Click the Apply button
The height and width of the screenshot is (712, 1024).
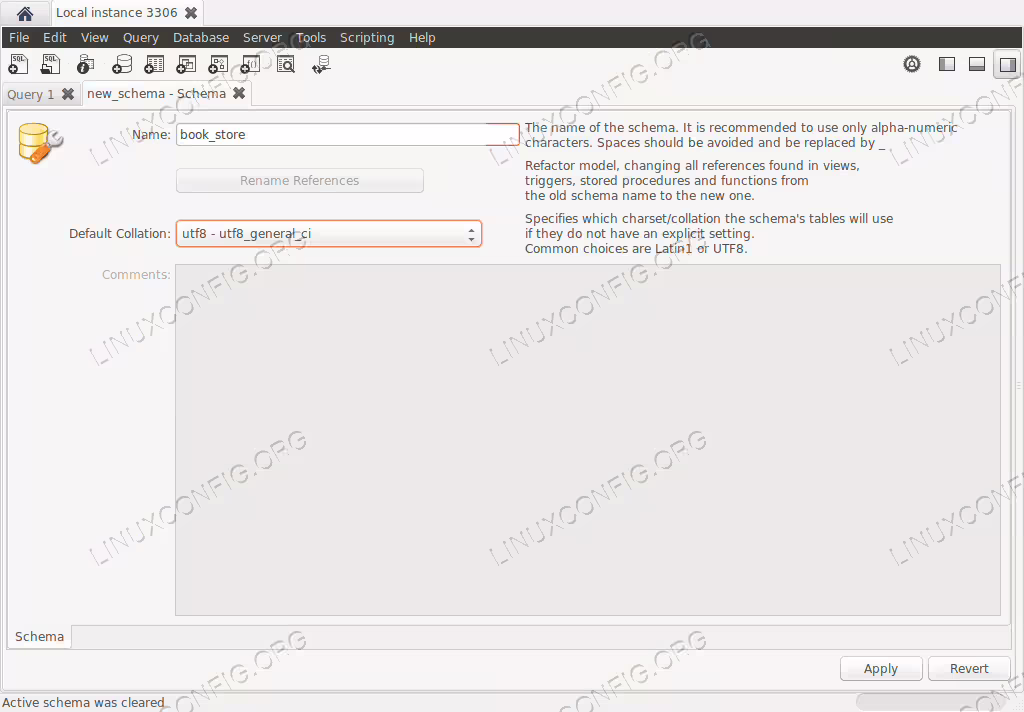(881, 668)
